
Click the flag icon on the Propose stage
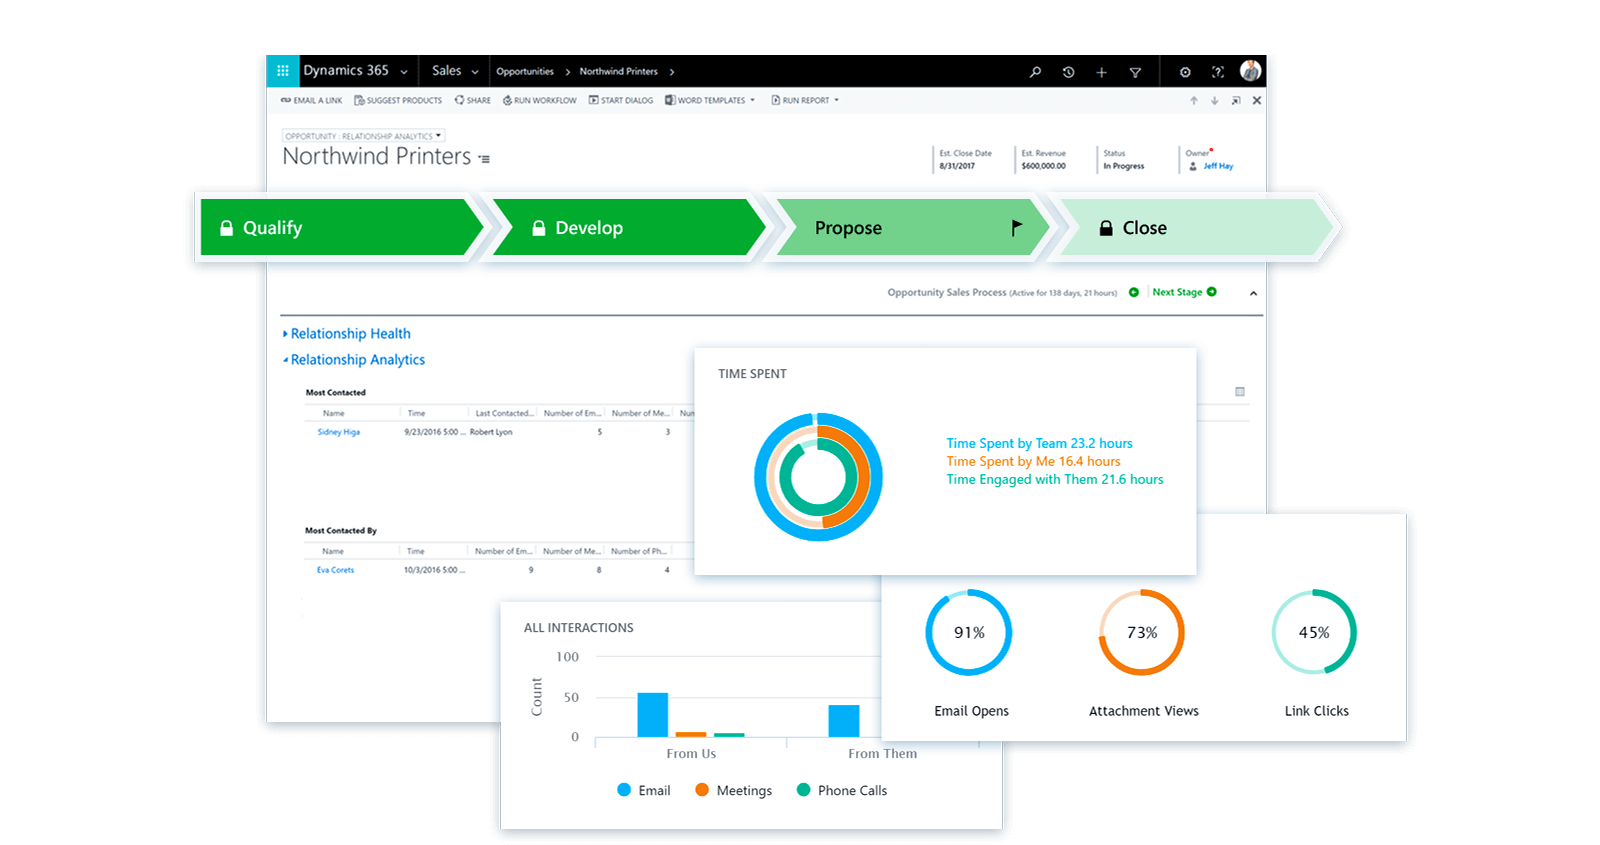tap(1016, 228)
